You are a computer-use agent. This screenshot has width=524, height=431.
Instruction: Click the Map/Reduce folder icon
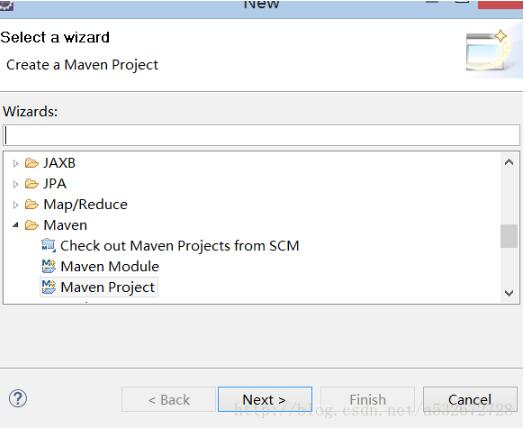click(31, 204)
